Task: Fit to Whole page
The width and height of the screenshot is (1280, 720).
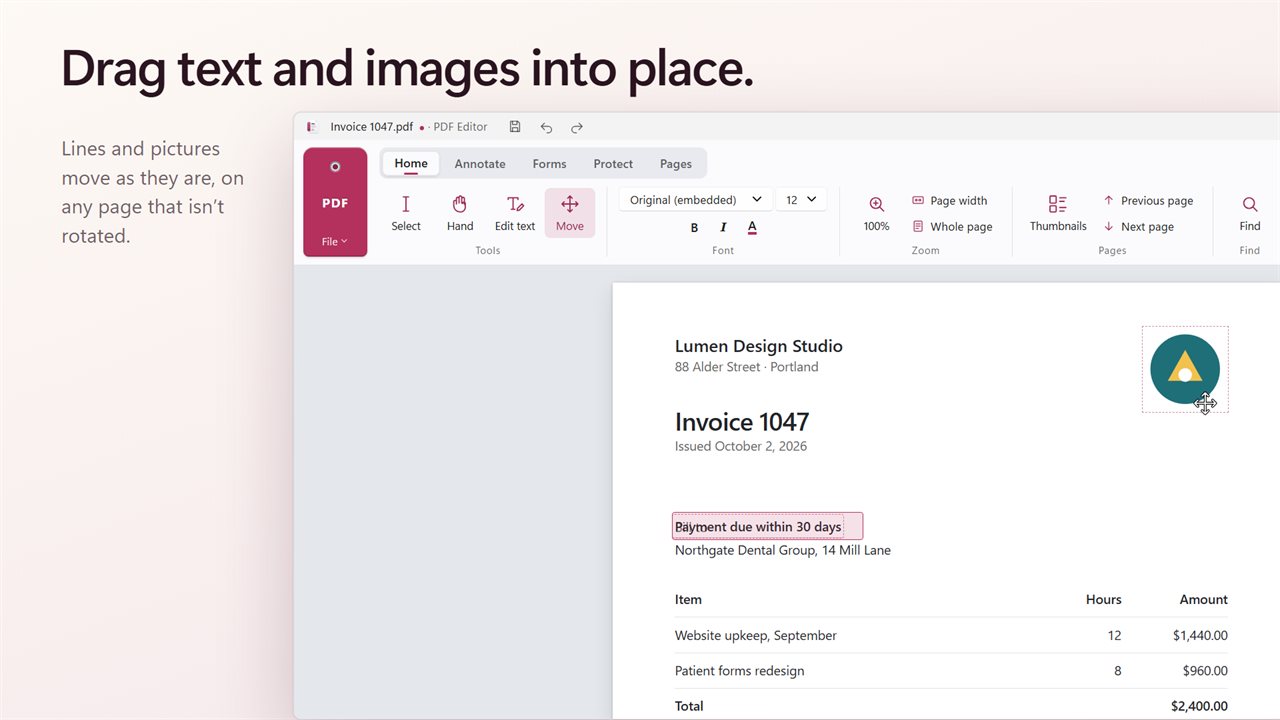Action: tap(952, 227)
